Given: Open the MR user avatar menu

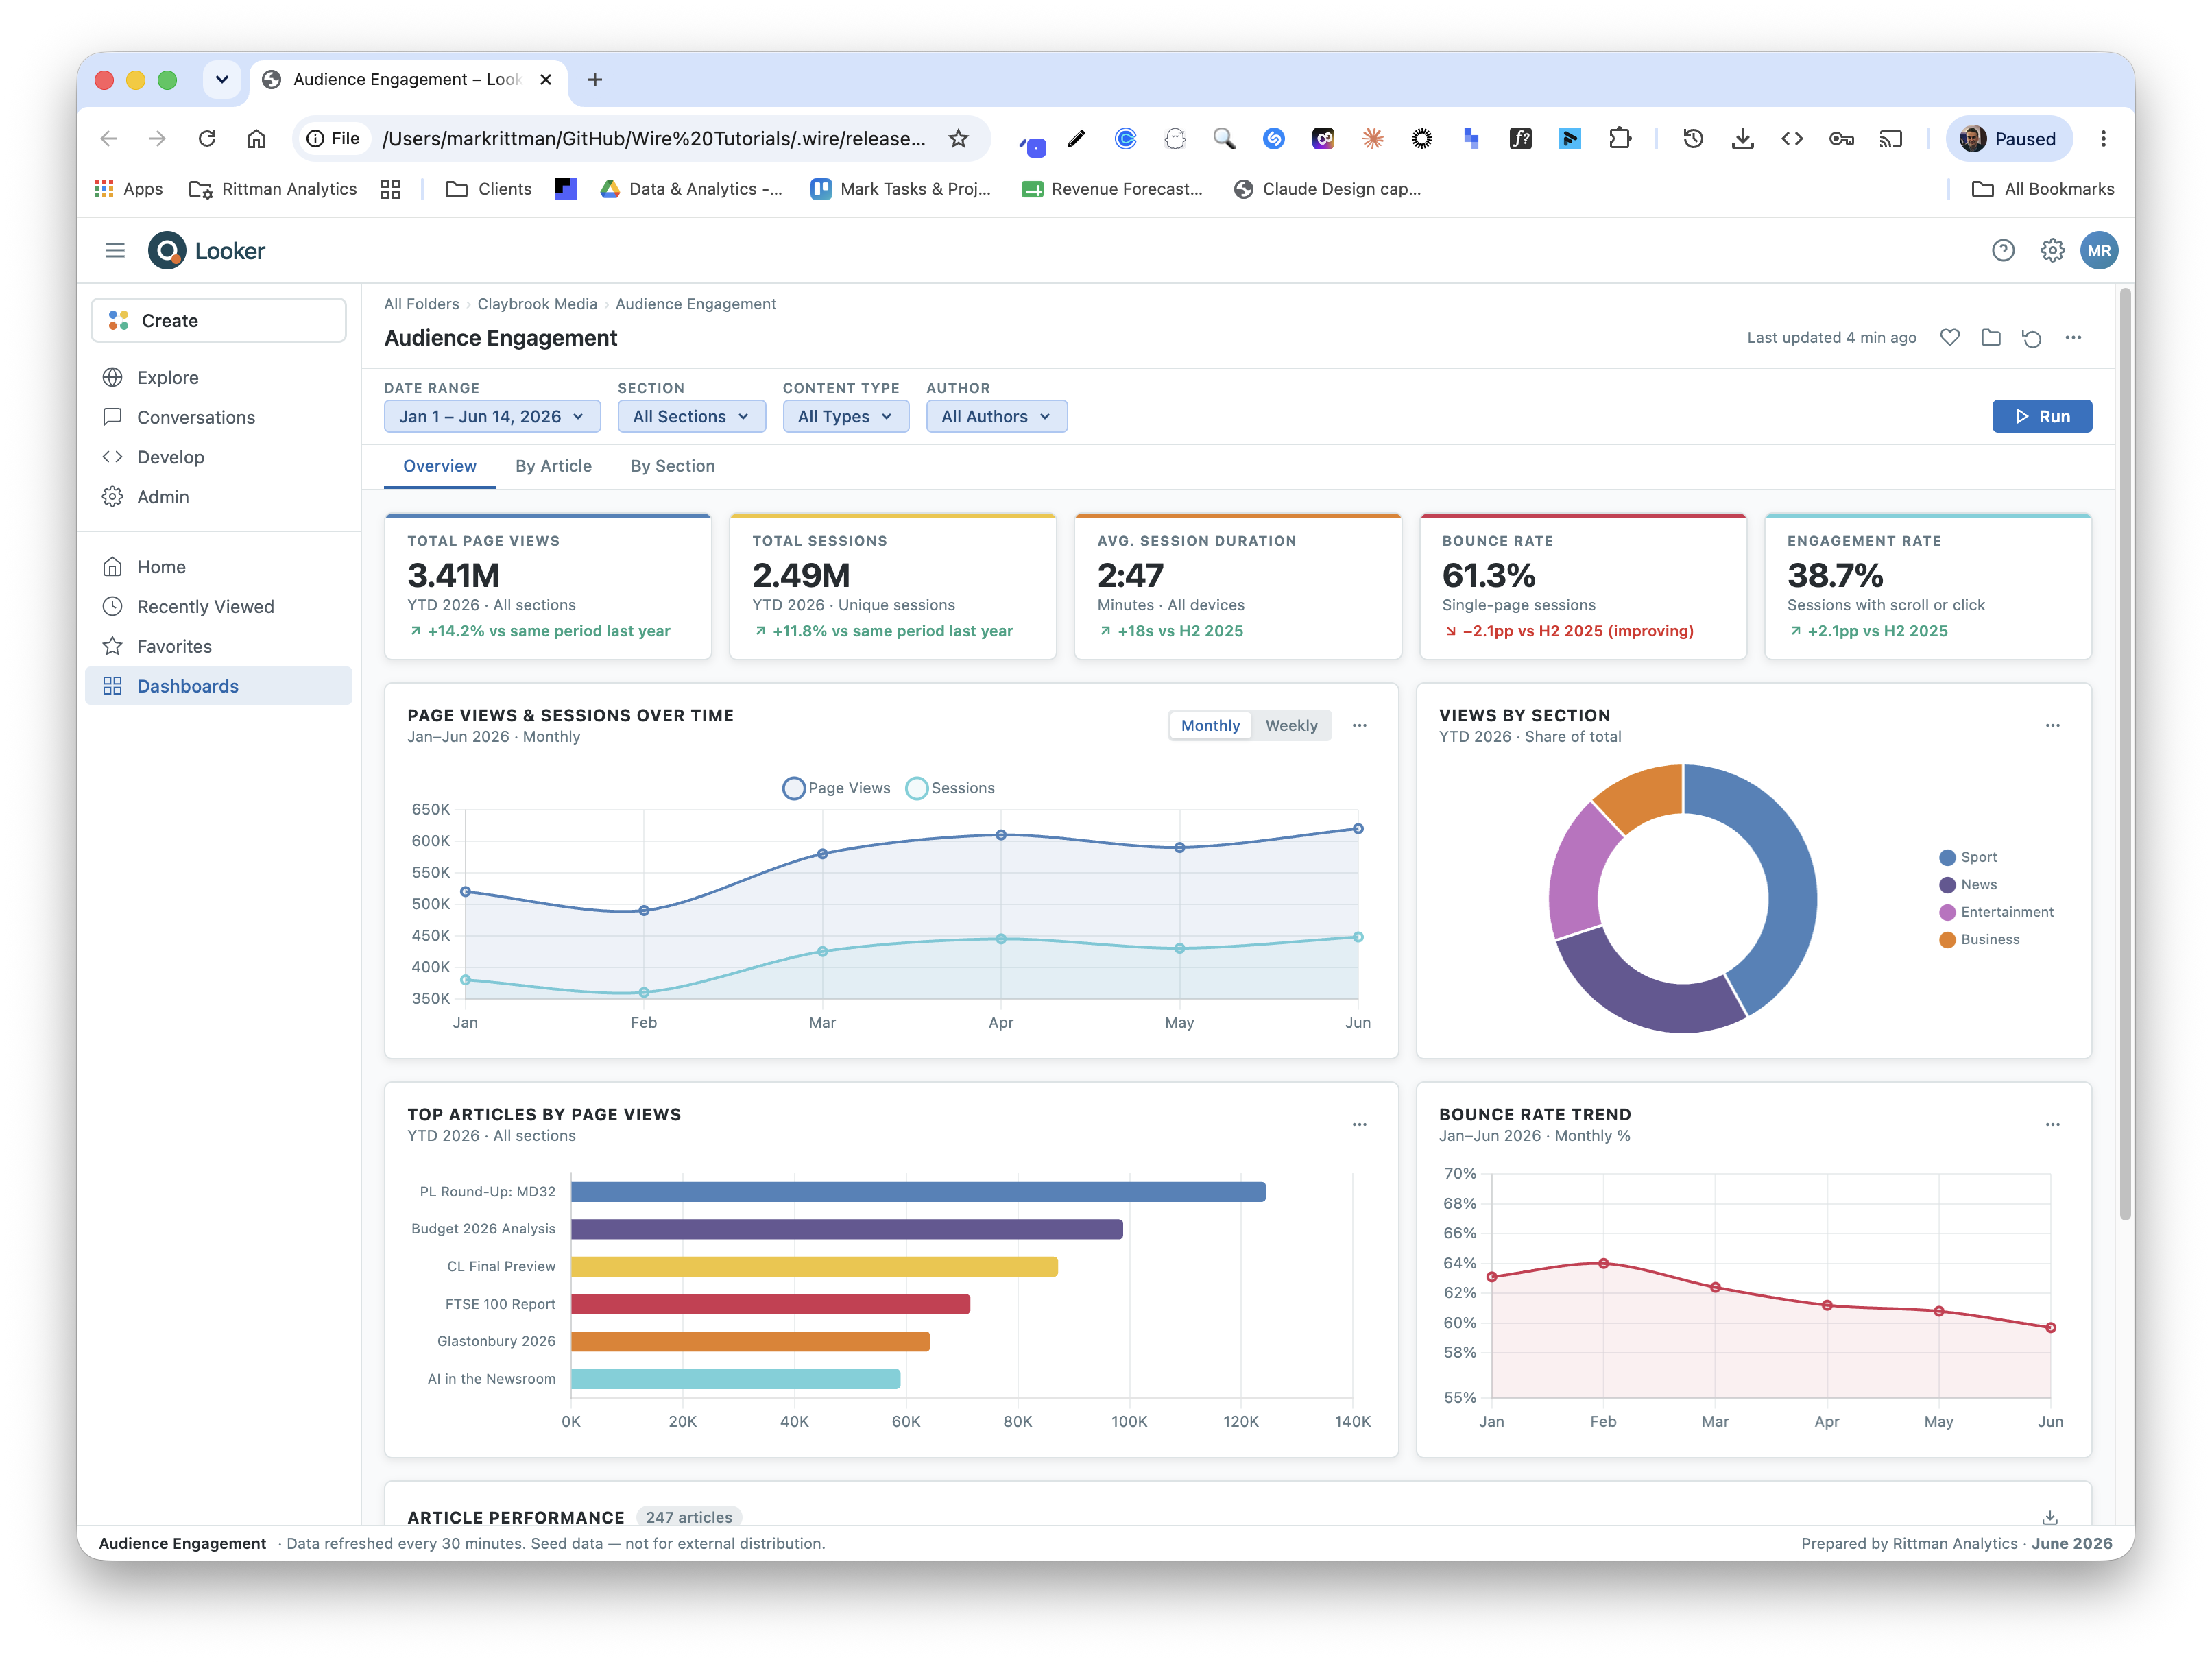Looking at the screenshot, I should click(2099, 250).
